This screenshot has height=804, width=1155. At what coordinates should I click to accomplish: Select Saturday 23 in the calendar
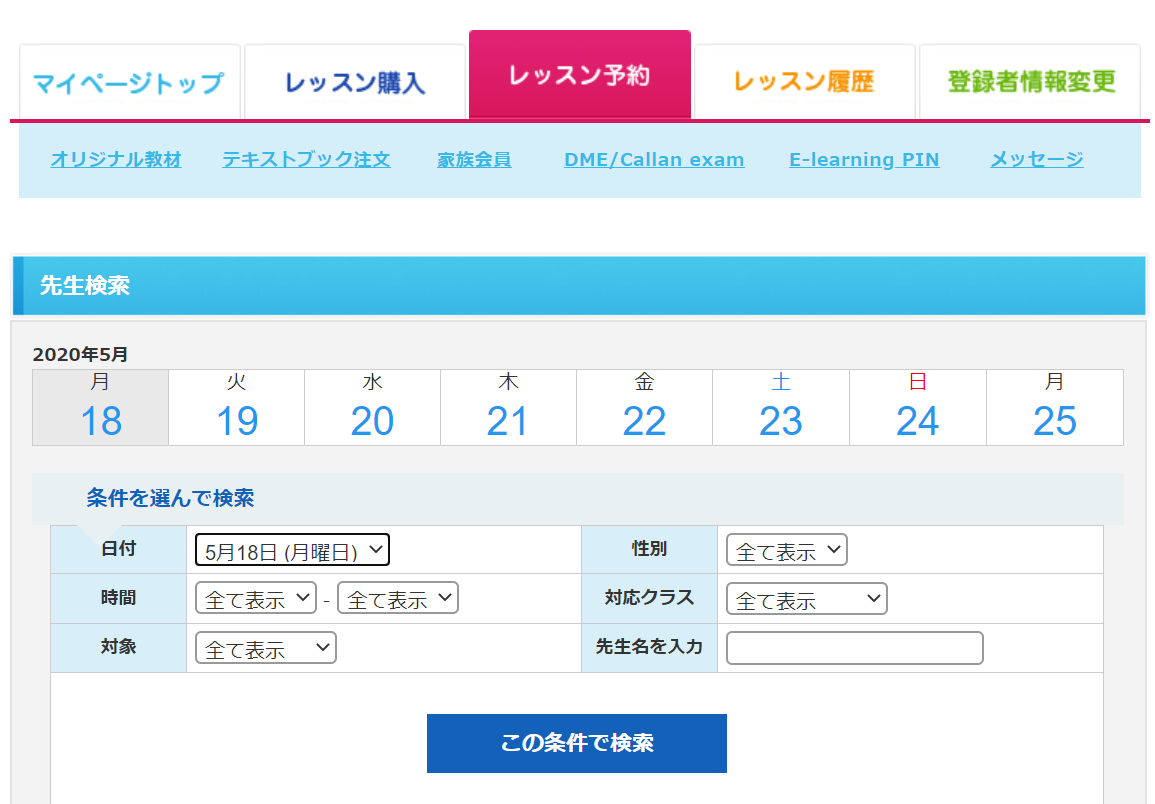[x=780, y=408]
